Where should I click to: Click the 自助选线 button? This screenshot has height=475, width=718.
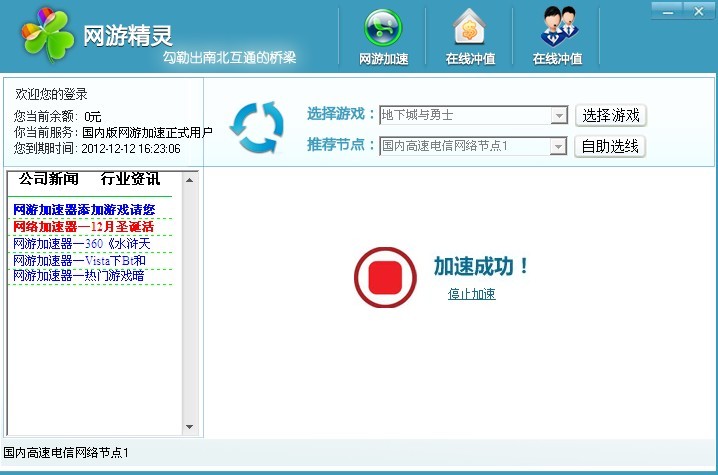[610, 147]
